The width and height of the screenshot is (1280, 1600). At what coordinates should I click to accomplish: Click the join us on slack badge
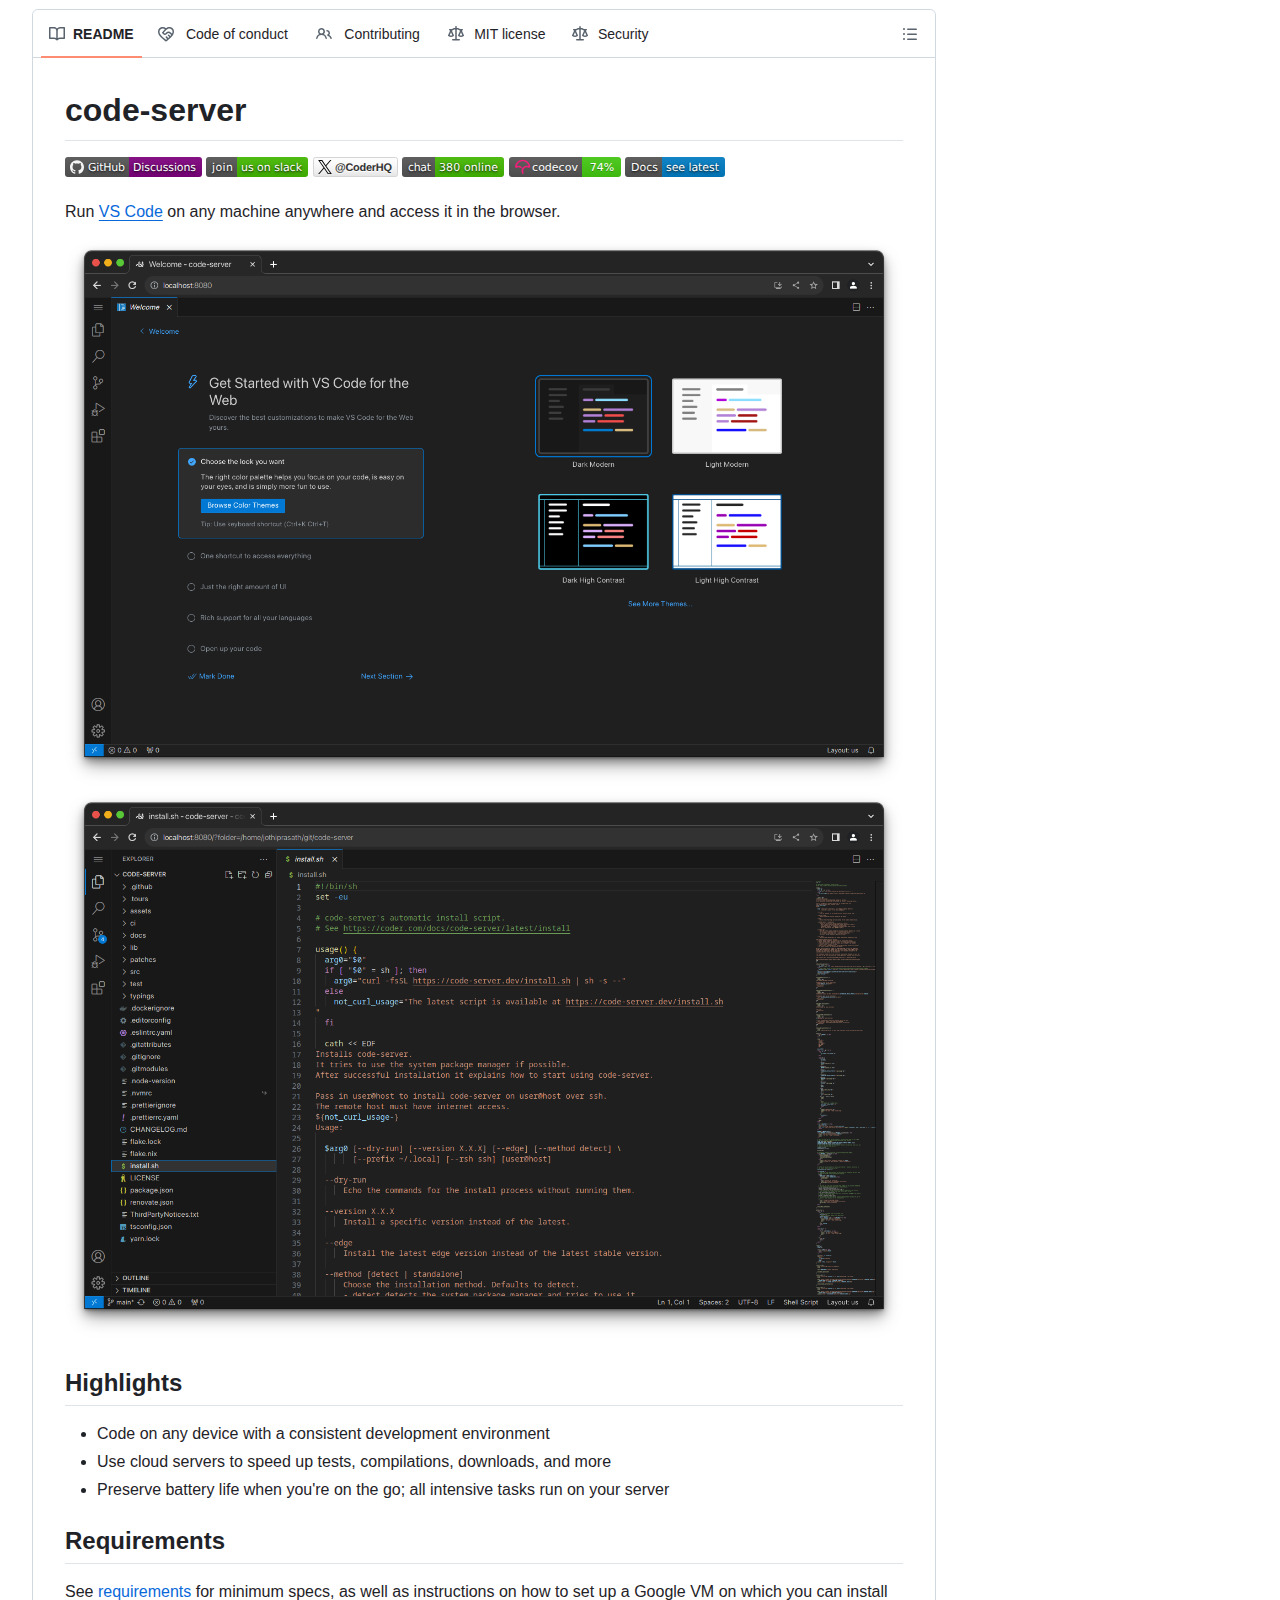click(x=257, y=167)
